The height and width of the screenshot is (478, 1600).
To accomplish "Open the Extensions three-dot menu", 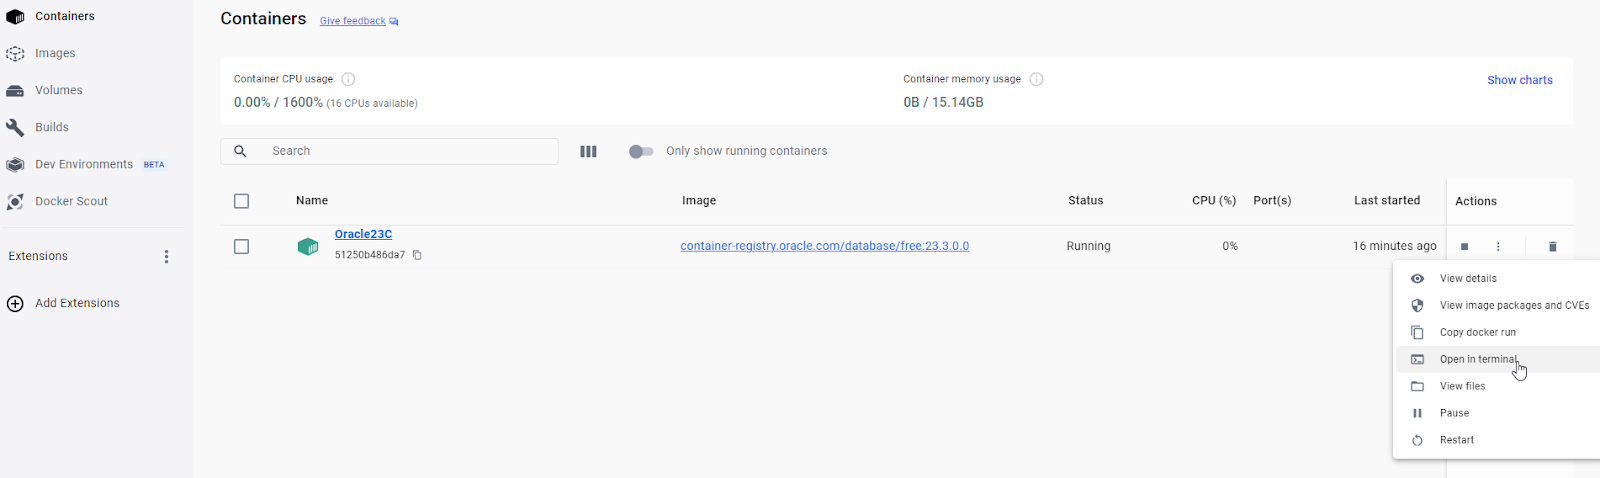I will pyautogui.click(x=166, y=257).
